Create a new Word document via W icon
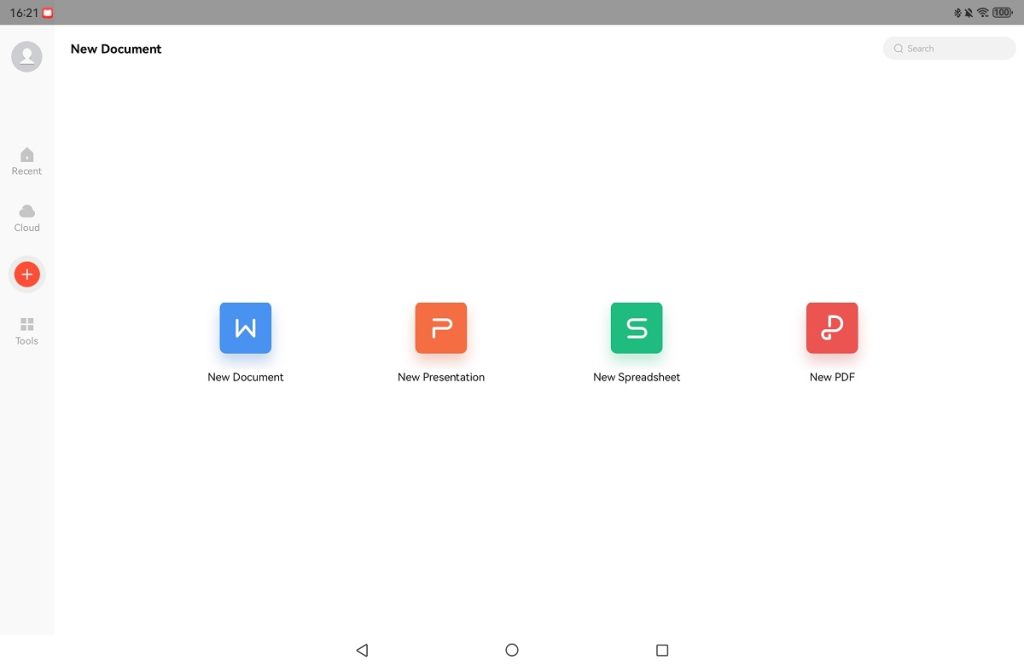 (x=246, y=328)
